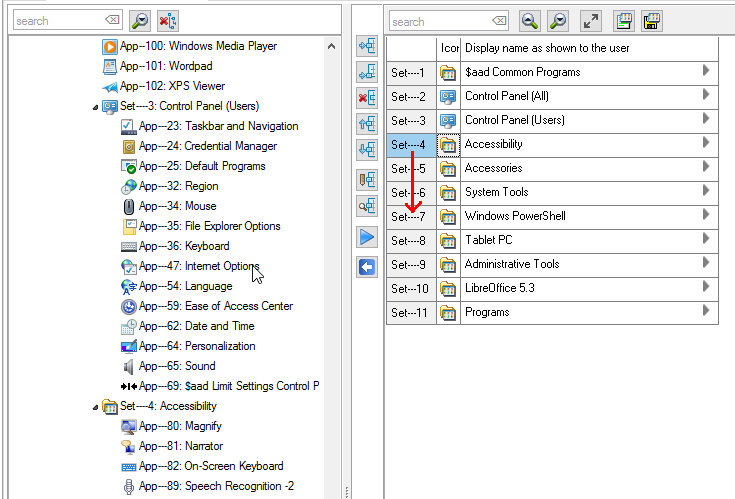The image size is (735, 499).
Task: Click the move node down icon
Action: (x=367, y=149)
